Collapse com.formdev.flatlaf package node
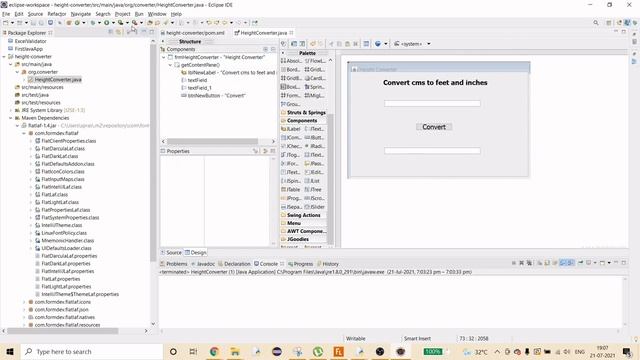Viewport: 640px width, 360px height. 24,133
